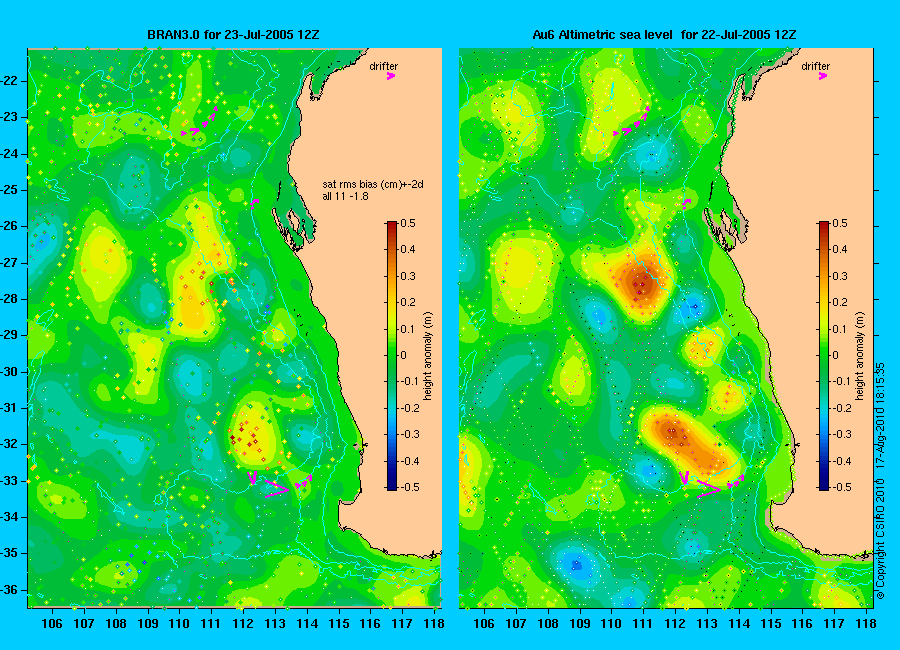This screenshot has height=650, width=900.
Task: Click the -22 latitude axis label
Action: pos(11,81)
